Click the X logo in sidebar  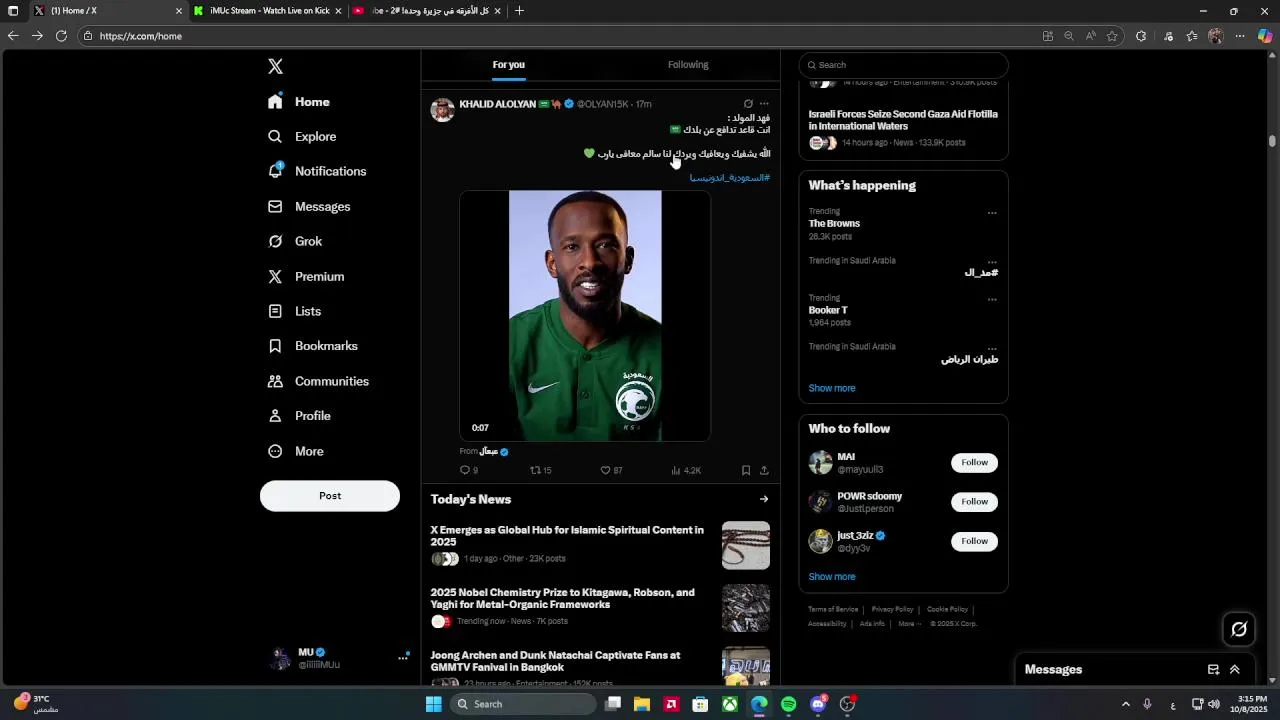[x=276, y=67]
